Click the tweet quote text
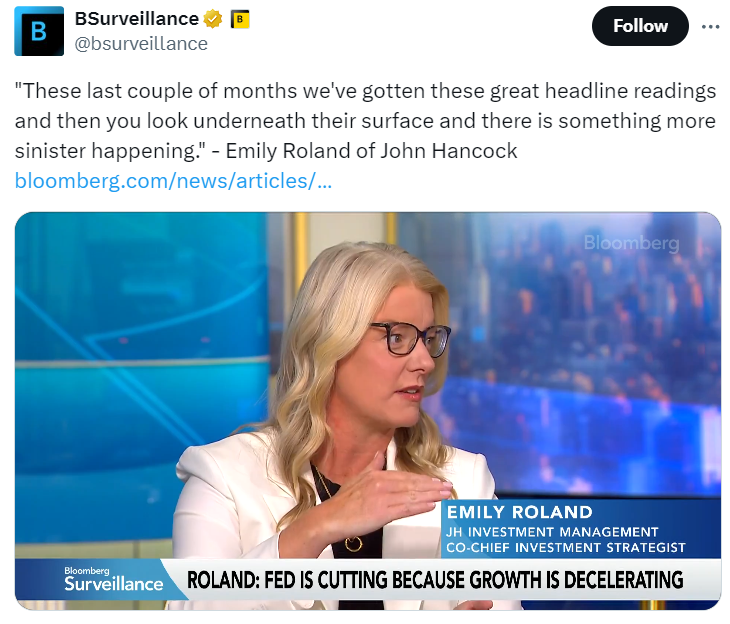This screenshot has height=624, width=730. [365, 121]
